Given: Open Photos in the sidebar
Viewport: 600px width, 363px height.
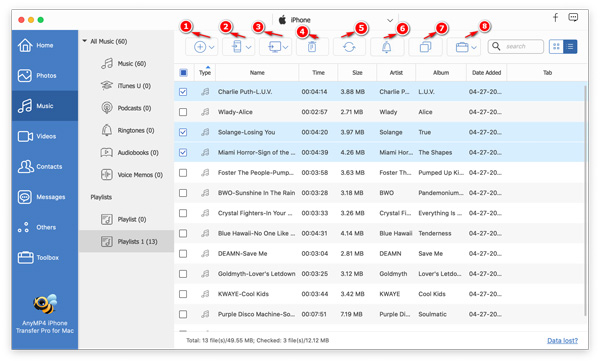Looking at the screenshot, I should [44, 75].
